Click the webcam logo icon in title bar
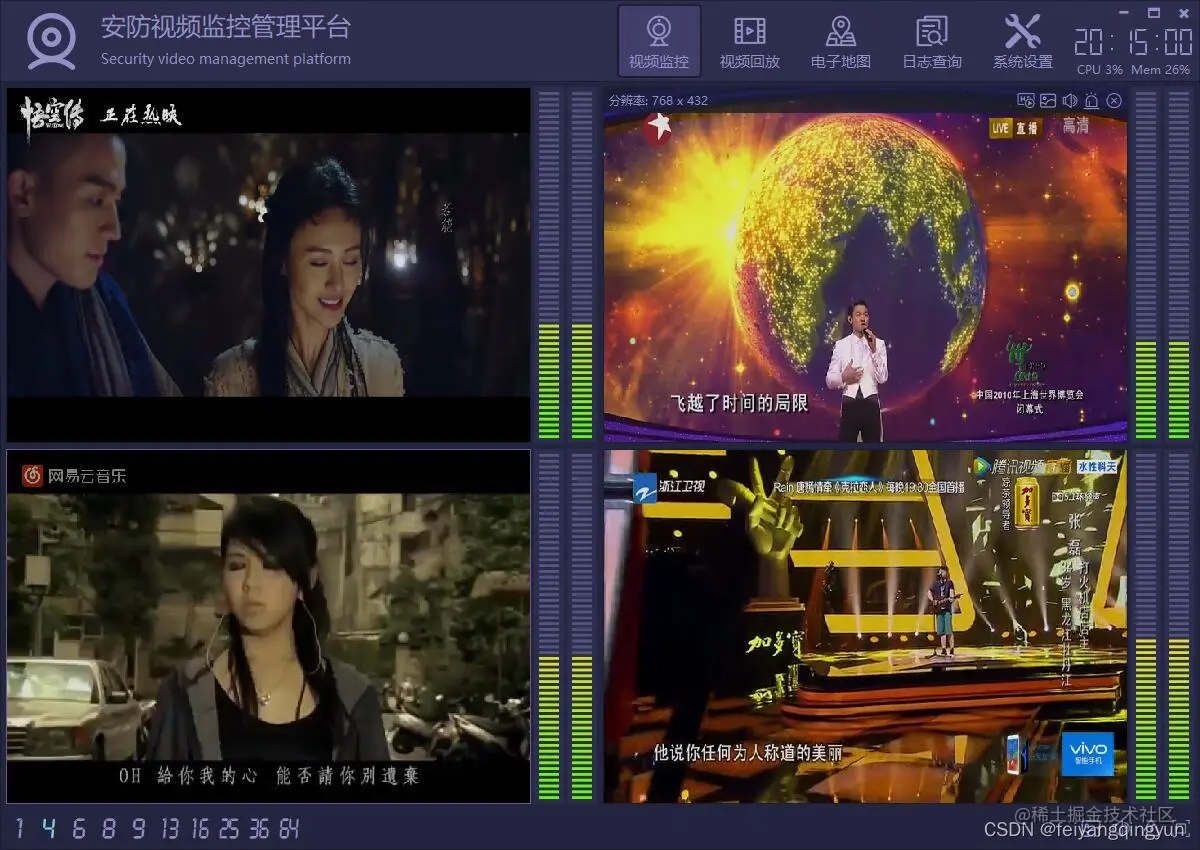This screenshot has height=850, width=1200. (51, 41)
